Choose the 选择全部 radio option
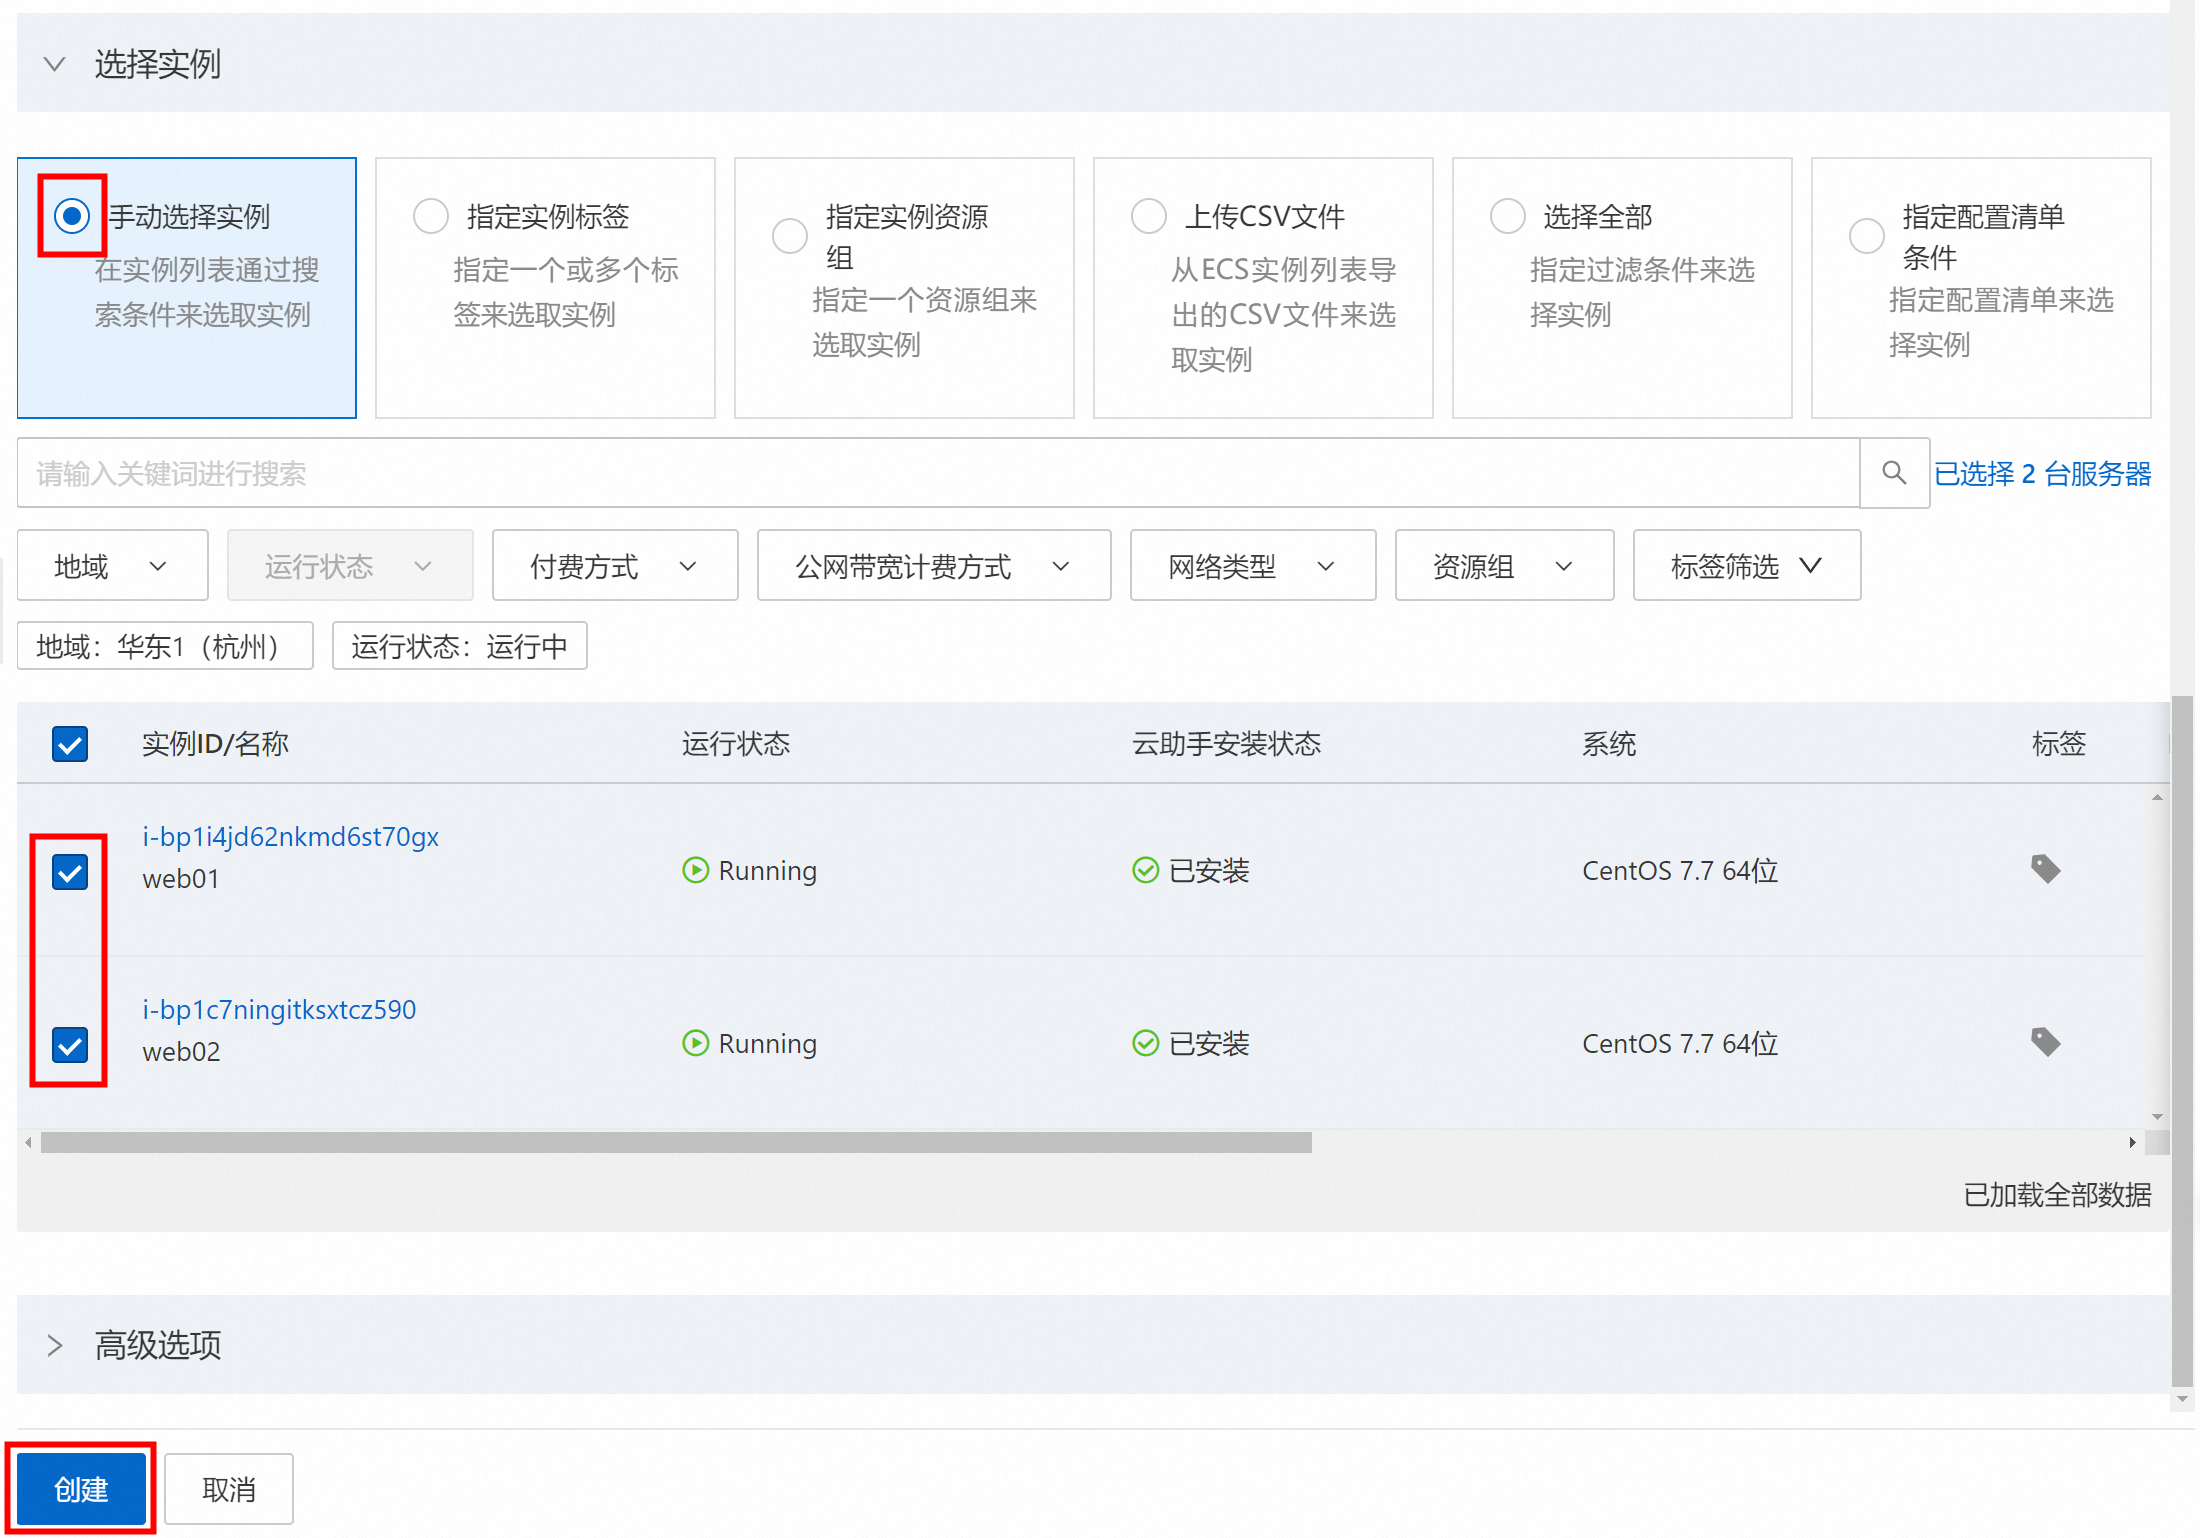2200x1538 pixels. [1508, 216]
